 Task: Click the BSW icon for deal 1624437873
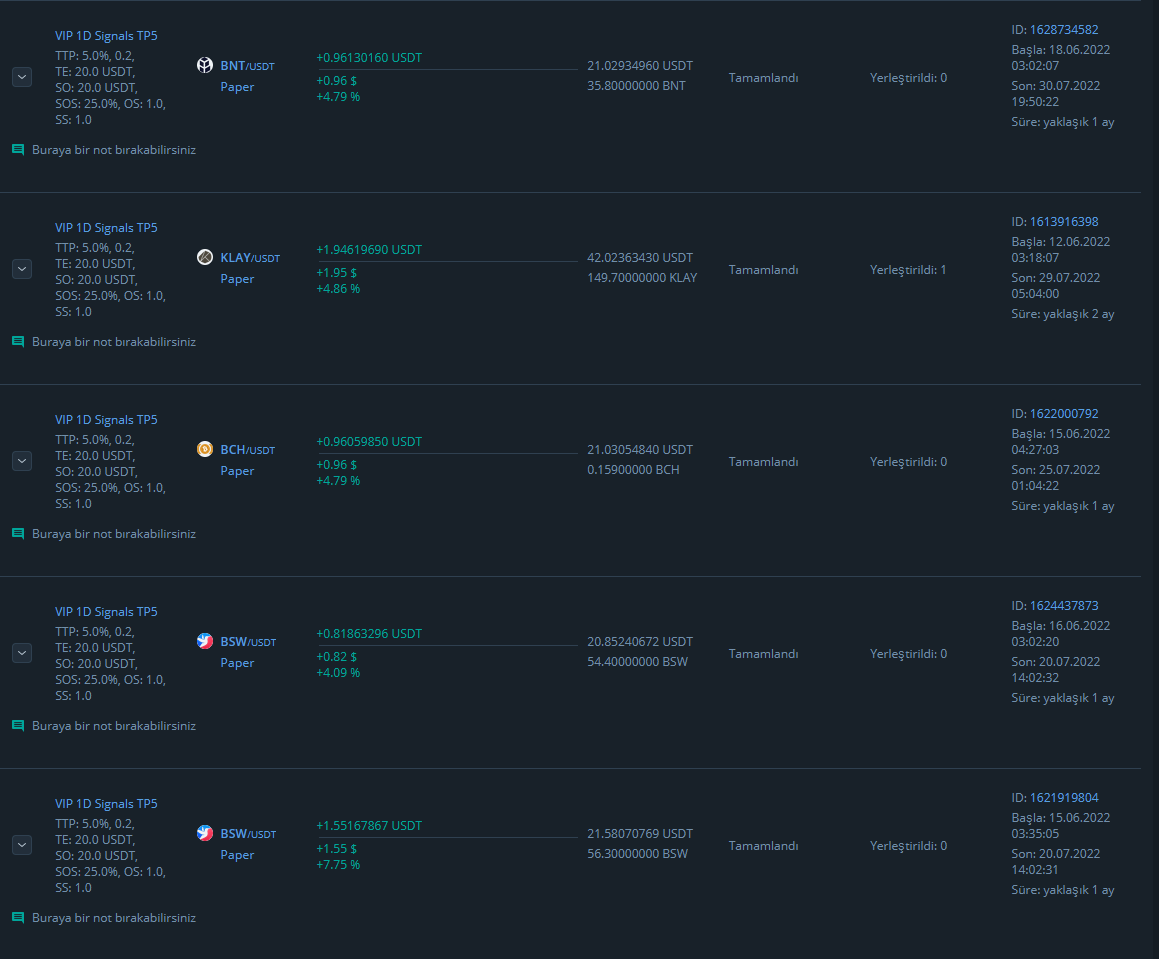coord(205,641)
